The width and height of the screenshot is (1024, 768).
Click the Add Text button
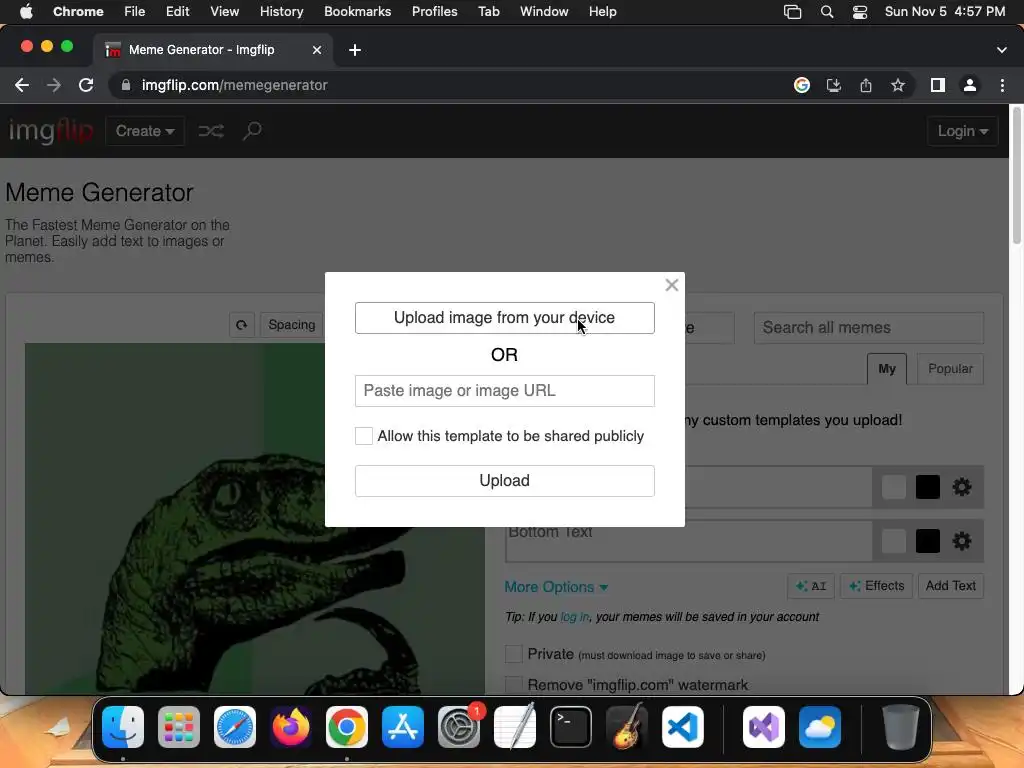click(x=950, y=586)
